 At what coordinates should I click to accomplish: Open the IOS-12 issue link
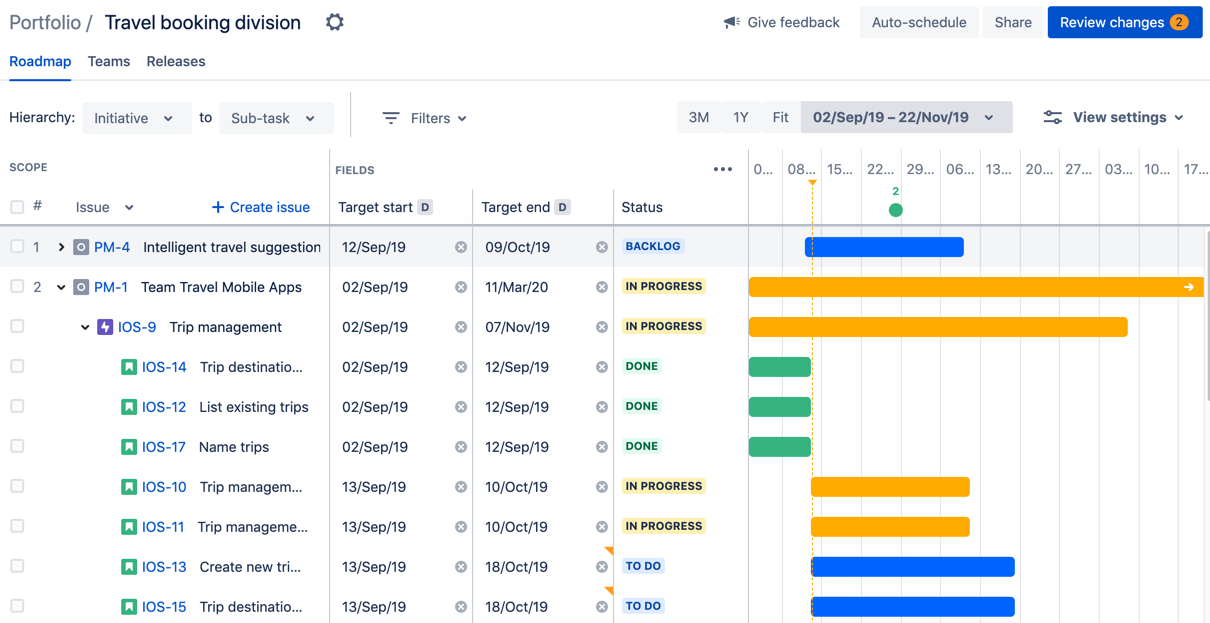[164, 407]
